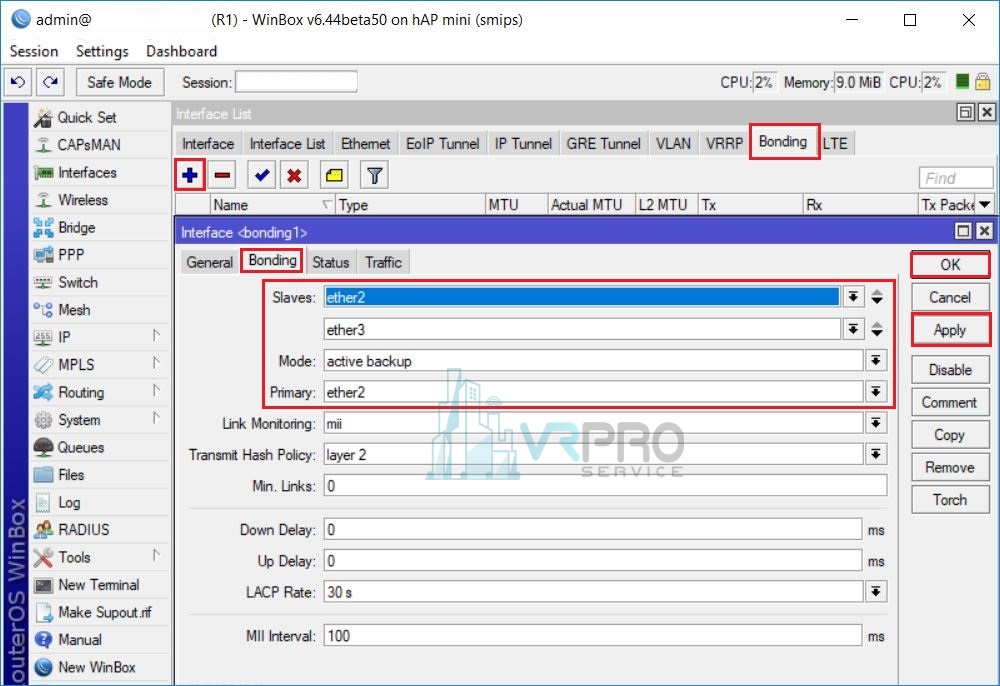Open Files in sidebar
Screen dimensions: 1000x686
coord(71,474)
